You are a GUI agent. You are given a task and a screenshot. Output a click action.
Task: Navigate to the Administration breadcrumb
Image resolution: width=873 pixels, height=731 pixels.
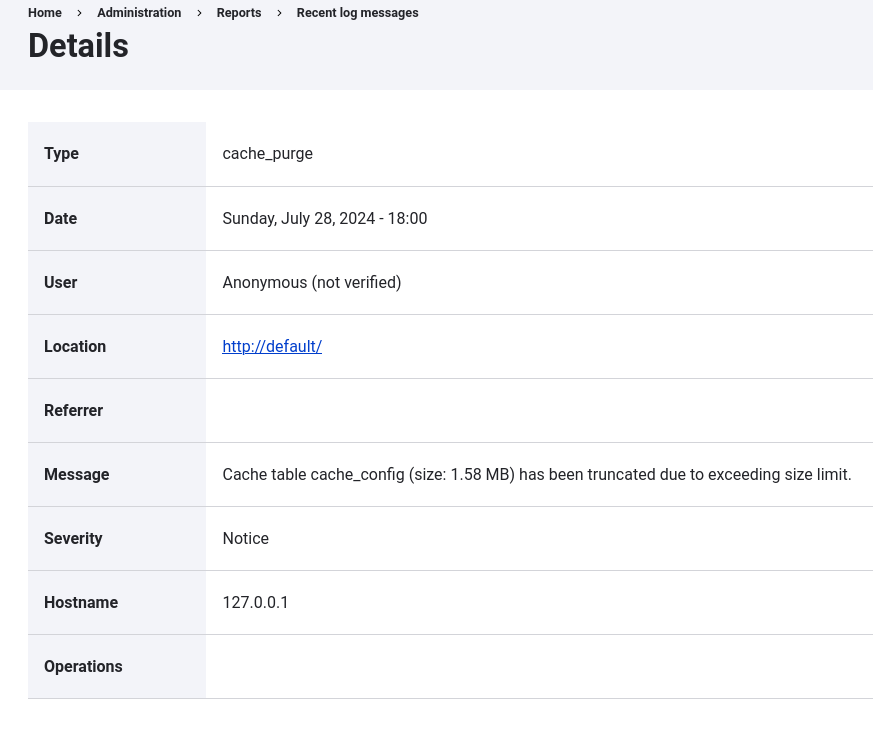tap(139, 13)
